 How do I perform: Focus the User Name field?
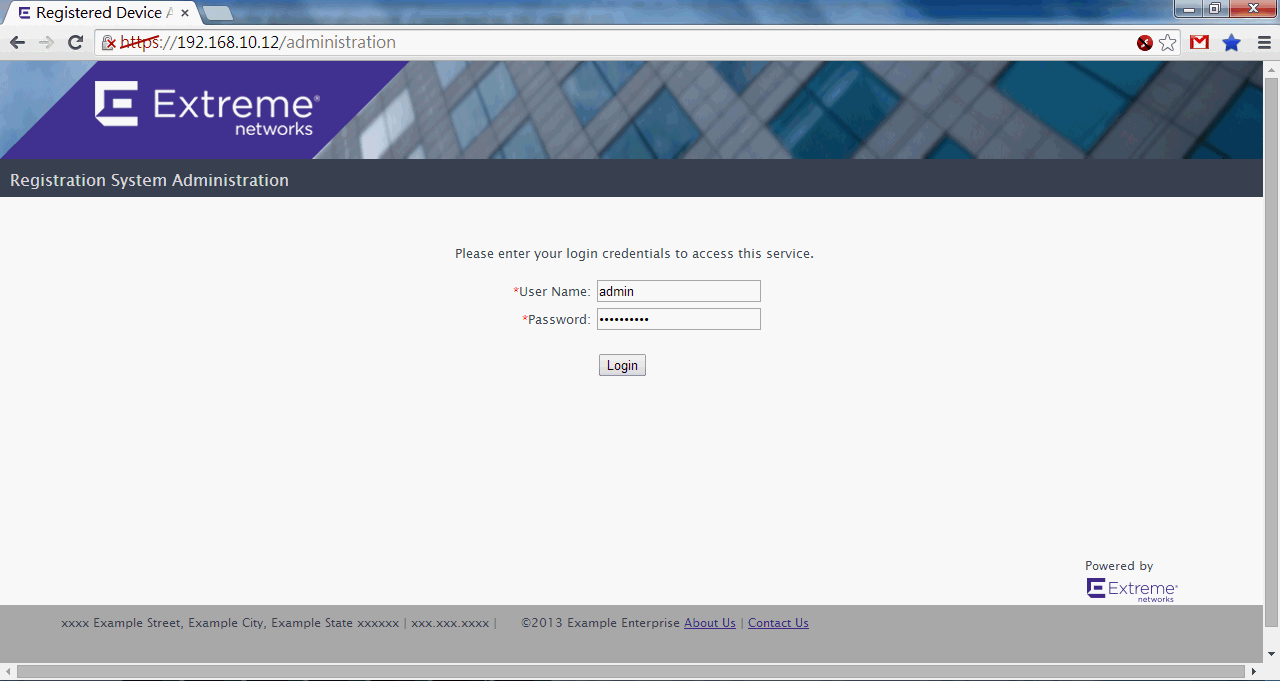679,291
